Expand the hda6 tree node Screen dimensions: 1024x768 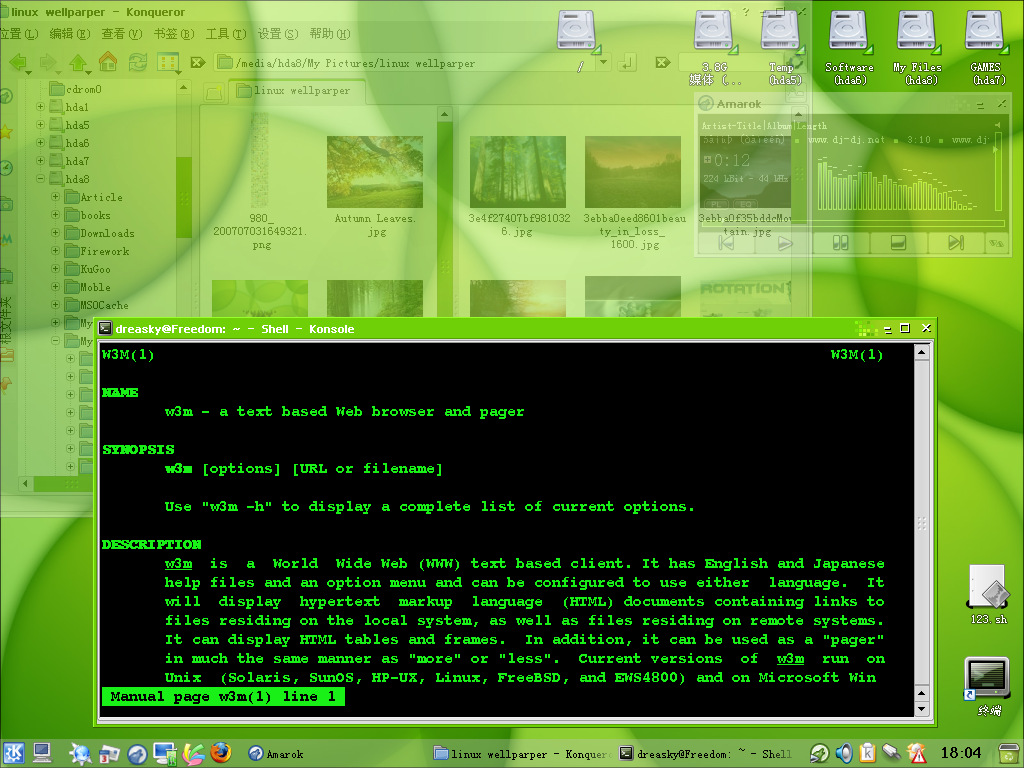pyautogui.click(x=40, y=142)
